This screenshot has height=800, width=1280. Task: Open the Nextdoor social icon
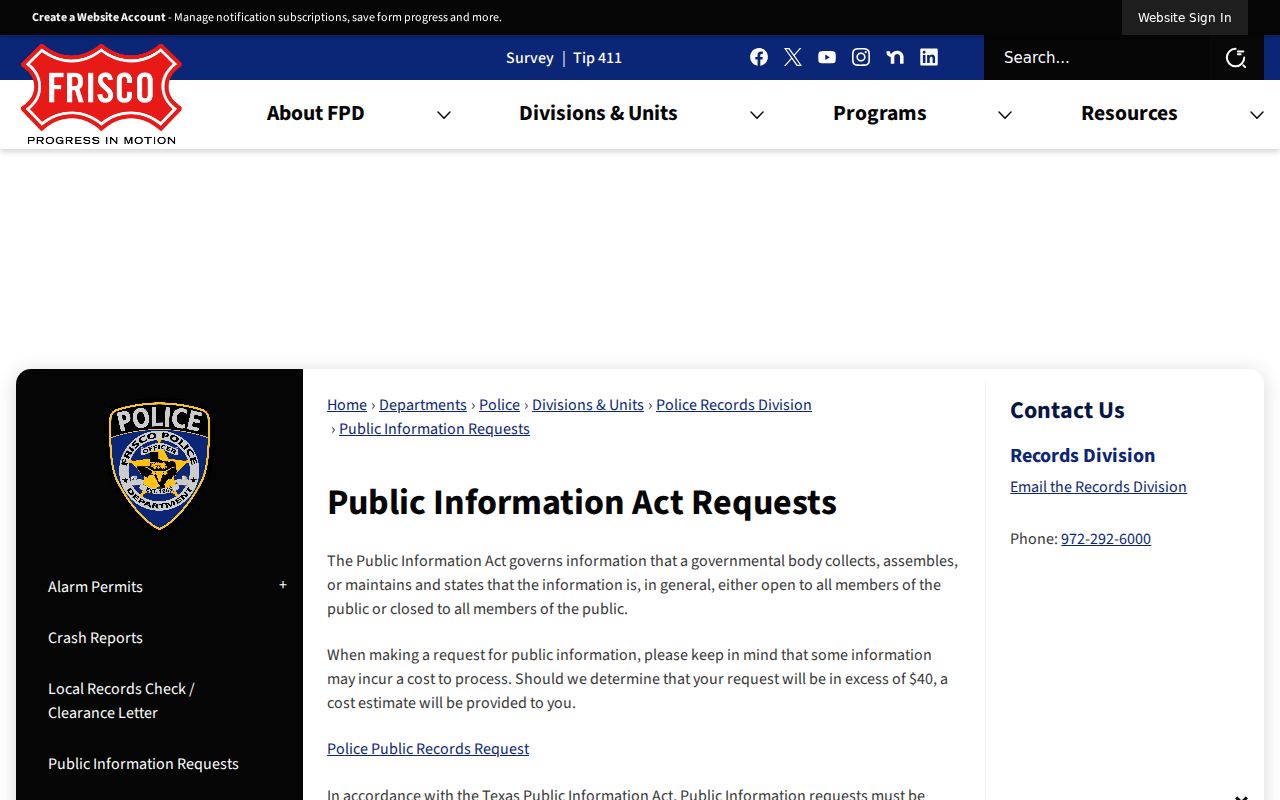[895, 57]
